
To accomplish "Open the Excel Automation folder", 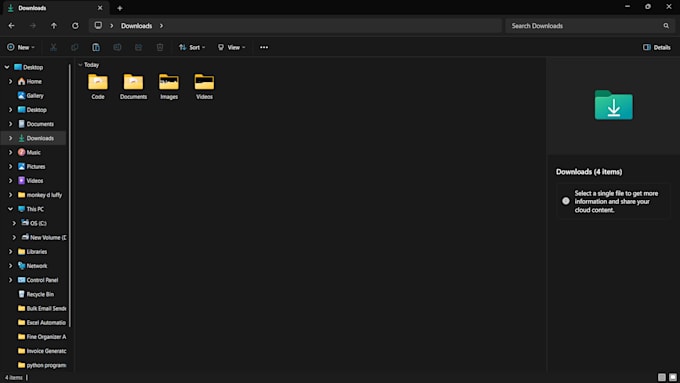I will click(42, 323).
